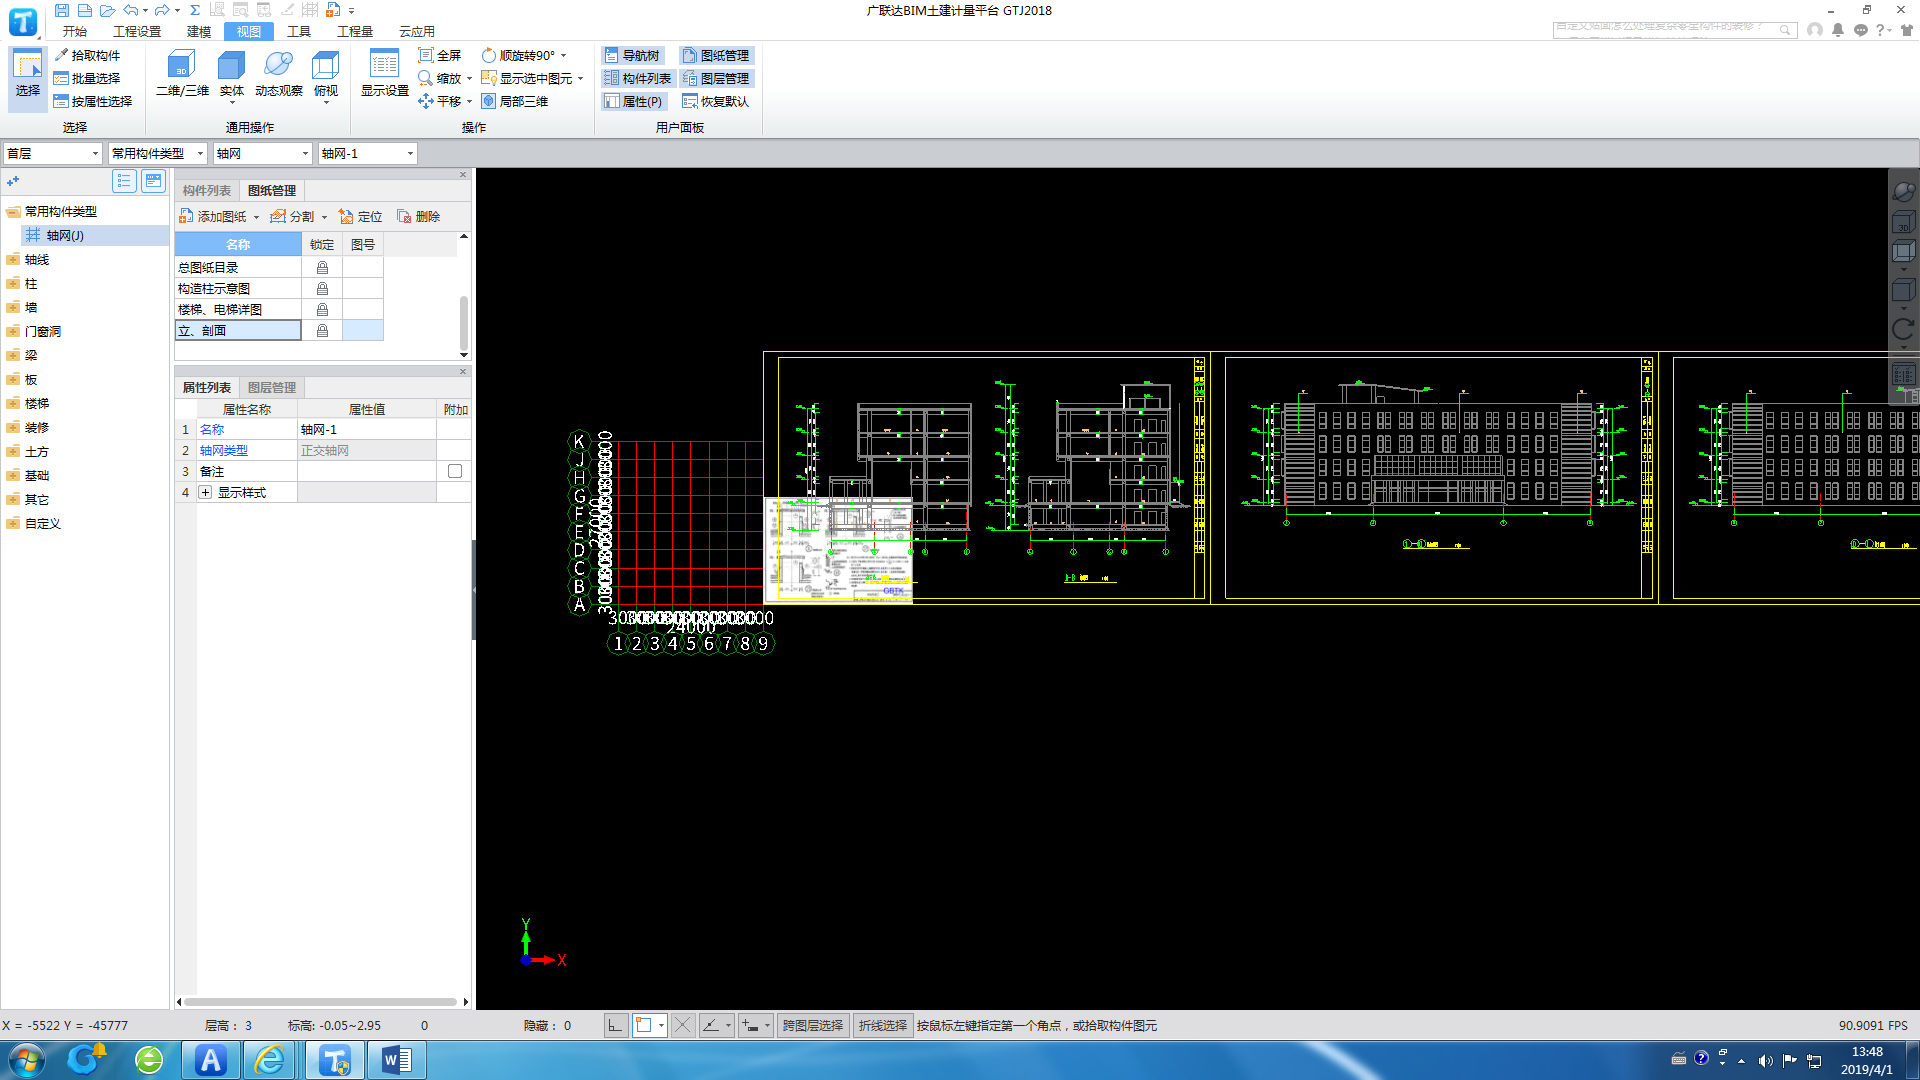Click the skin (shirt) theme icon
Screen dimensions: 1920x1080
(x=1907, y=30)
